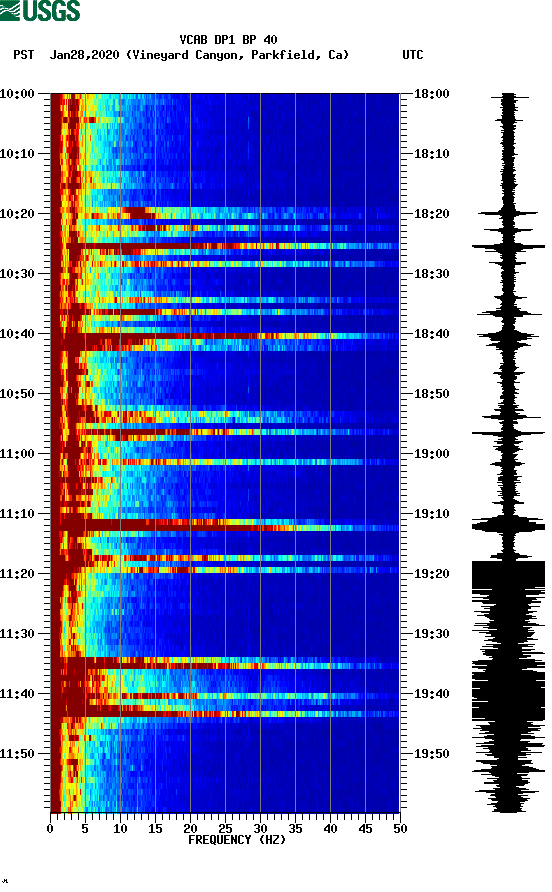Screen dimensions: 552x892
Task: Click the 'PST' timezone label
Action: tap(23, 55)
